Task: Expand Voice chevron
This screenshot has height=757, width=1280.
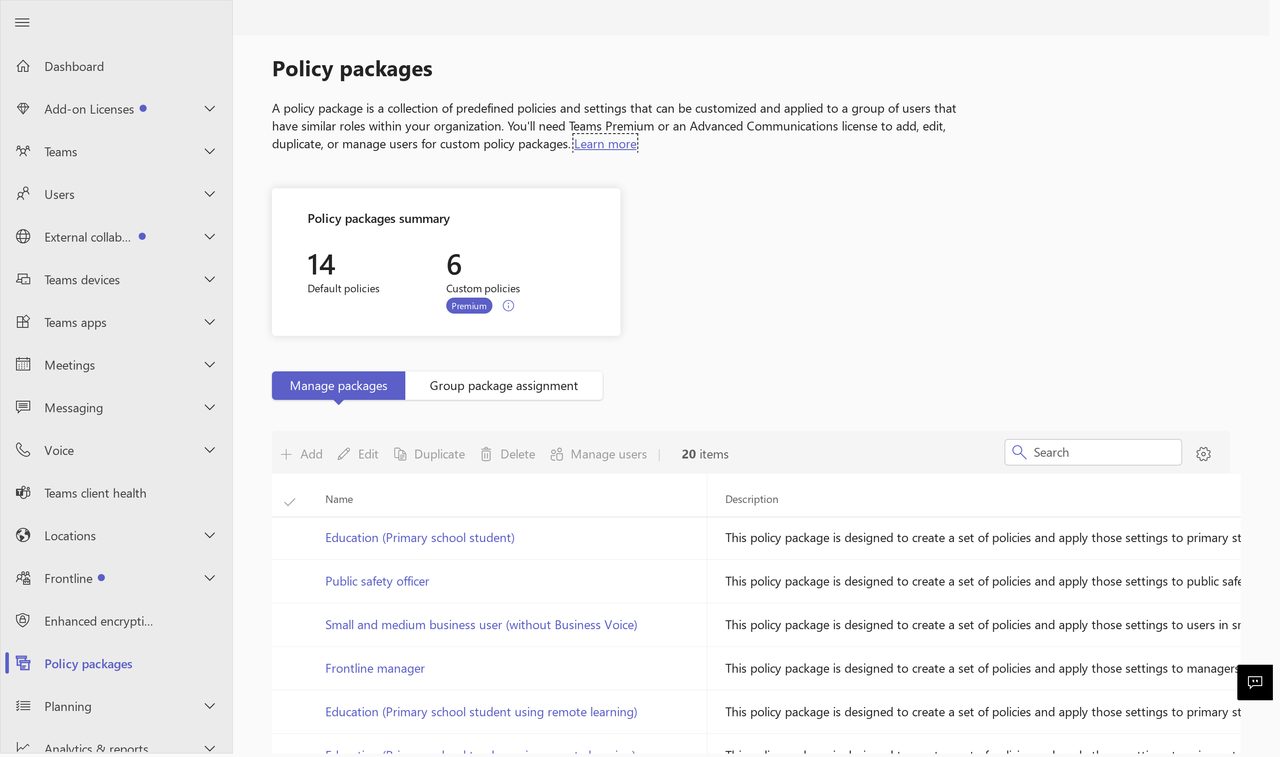Action: click(x=210, y=450)
